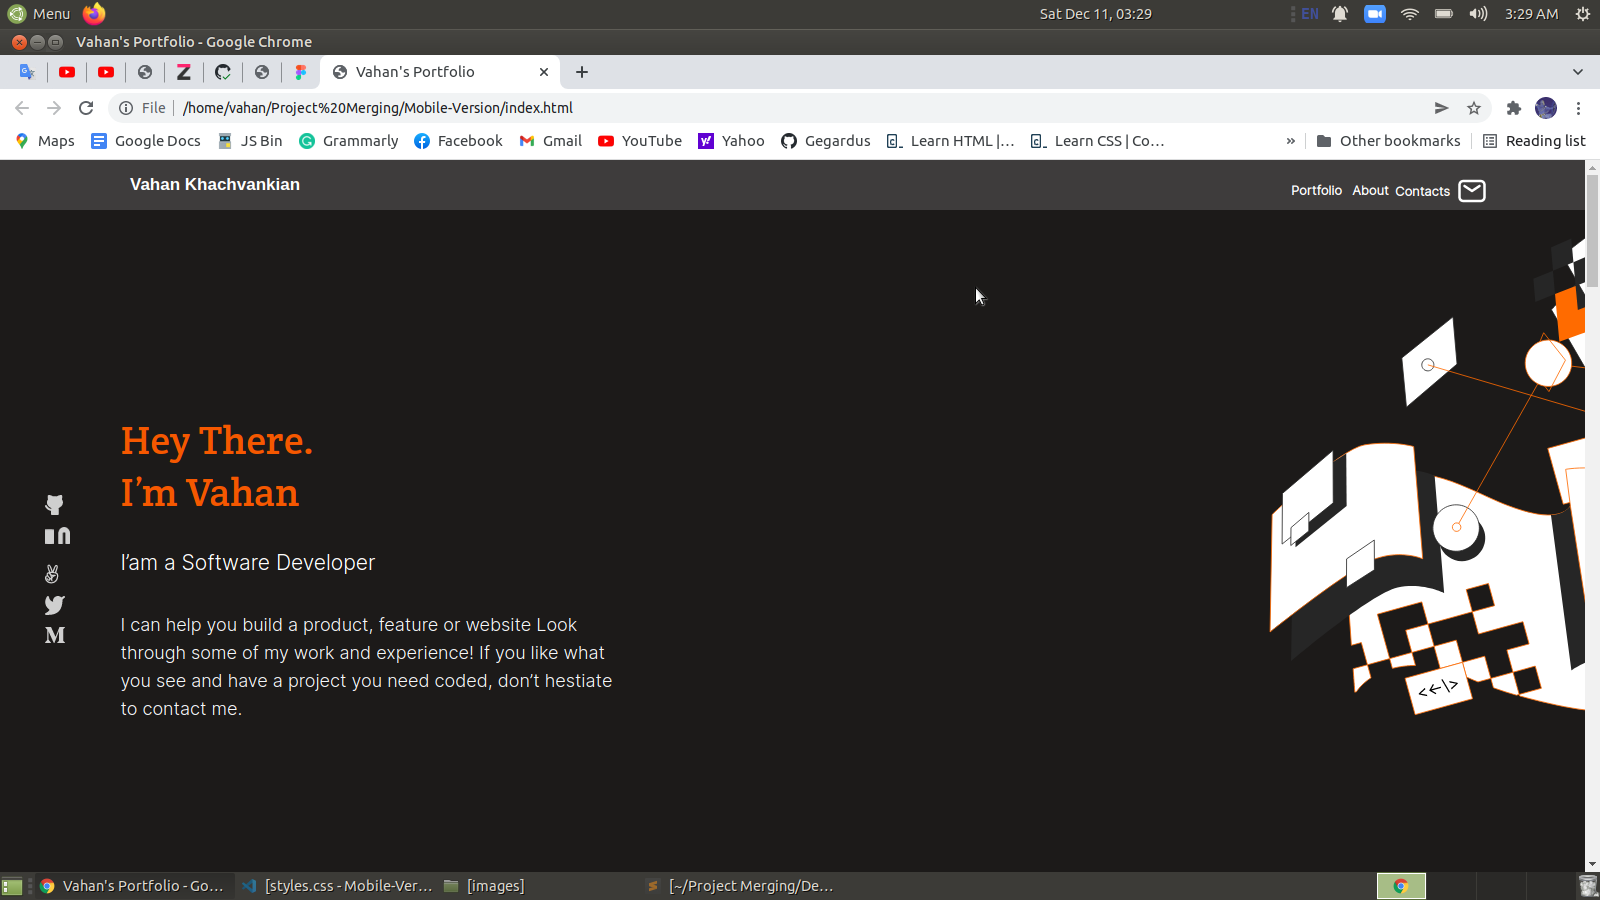Image resolution: width=1600 pixels, height=900 pixels.
Task: Open the GitHub profile icon in sidebar
Action: click(x=54, y=504)
